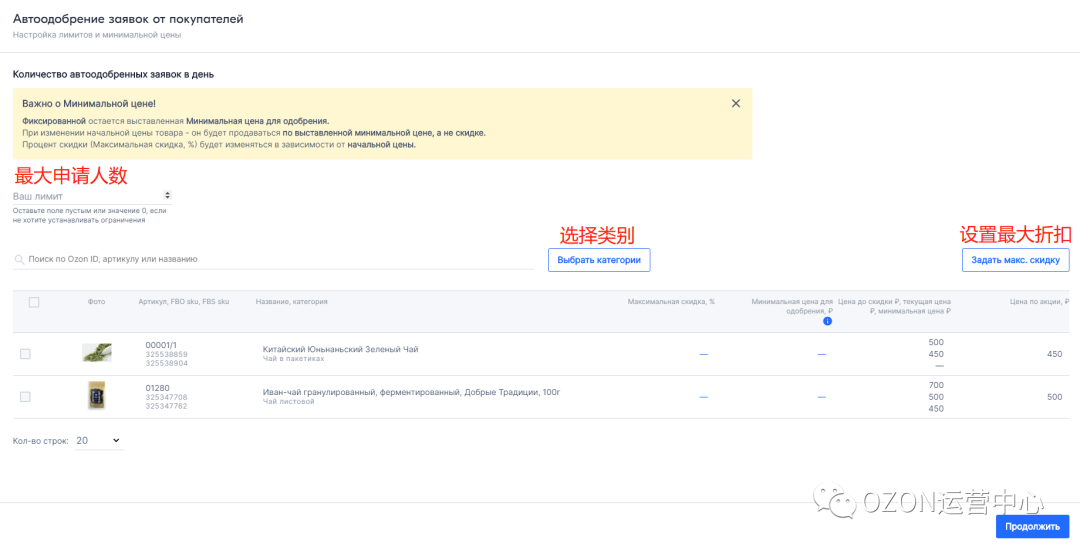Click article number 01280

pyautogui.click(x=158, y=387)
